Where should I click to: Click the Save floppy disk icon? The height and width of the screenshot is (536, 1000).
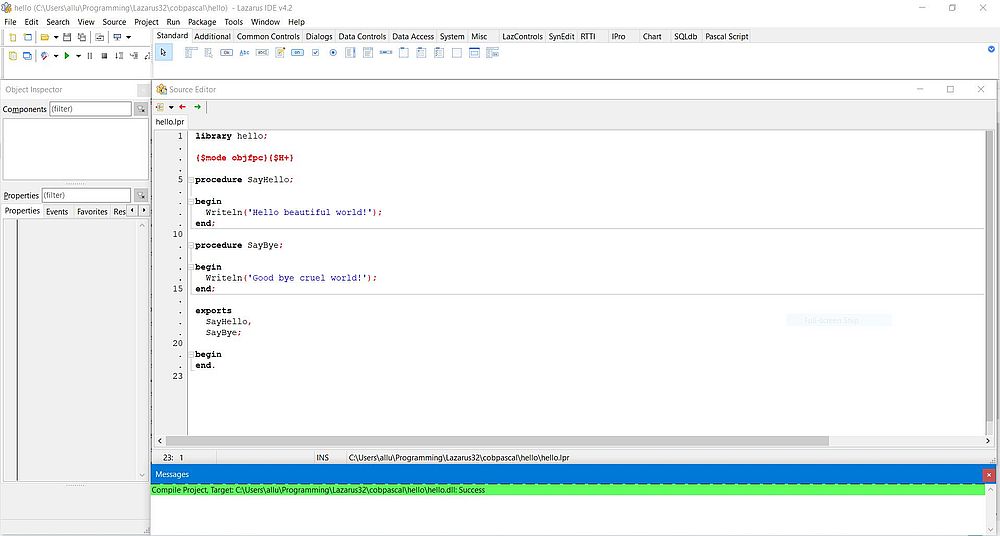(x=67, y=37)
